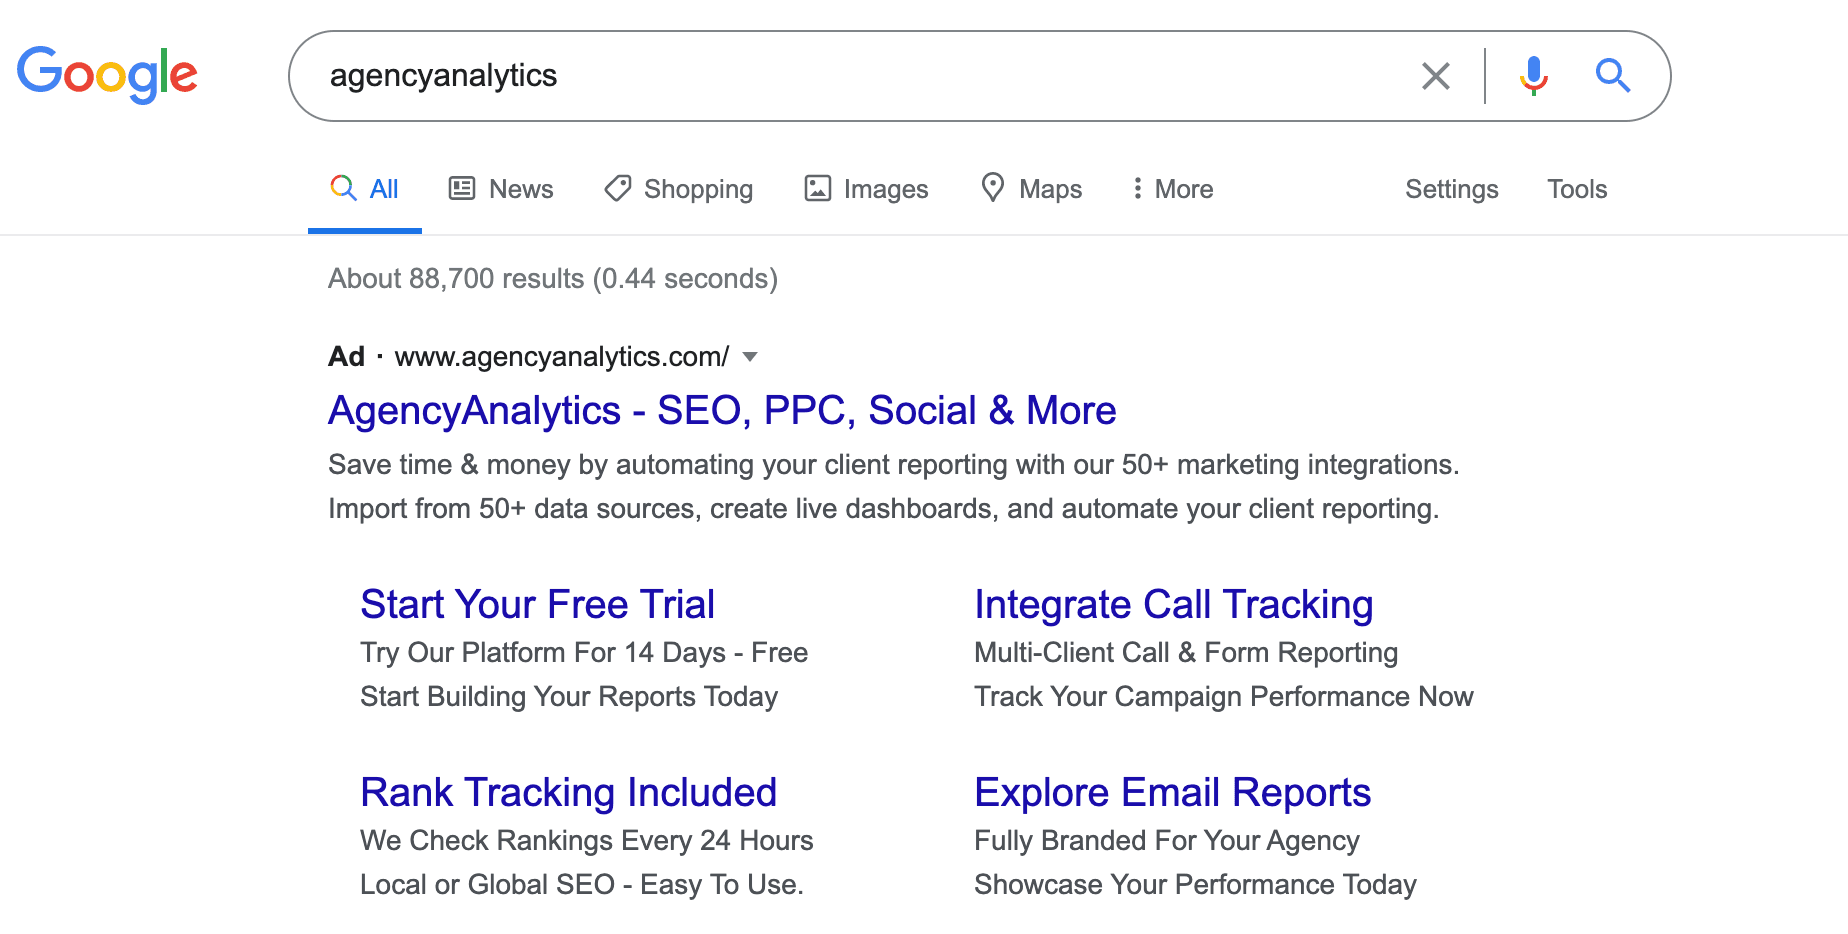Start voice search with microphone icon
Image resolution: width=1848 pixels, height=934 pixels.
(x=1533, y=76)
